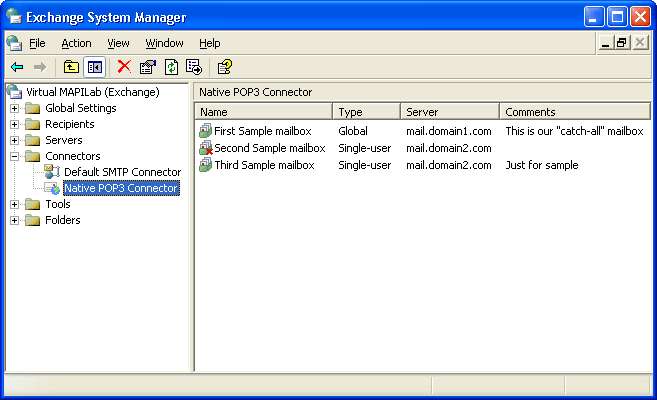Sort list by the Name column header
The image size is (657, 400).
click(264, 112)
